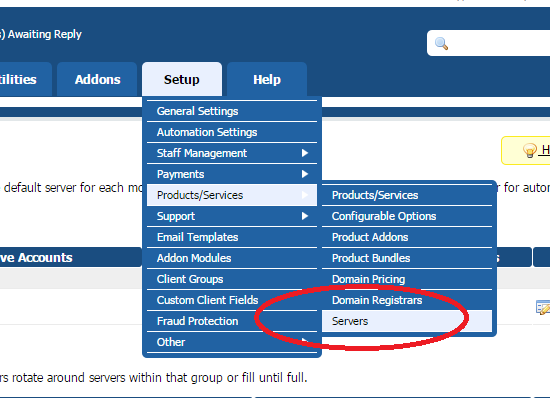This screenshot has height=398, width=550.
Task: Expand Staff Management submenu arrow
Action: point(305,153)
